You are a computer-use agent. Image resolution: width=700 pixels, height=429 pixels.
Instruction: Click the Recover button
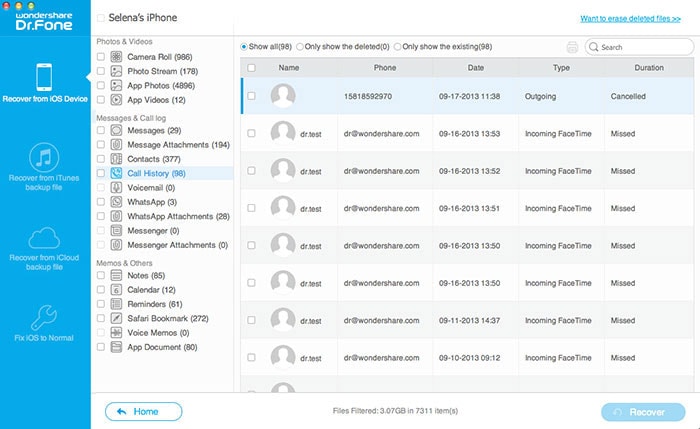[x=643, y=412]
